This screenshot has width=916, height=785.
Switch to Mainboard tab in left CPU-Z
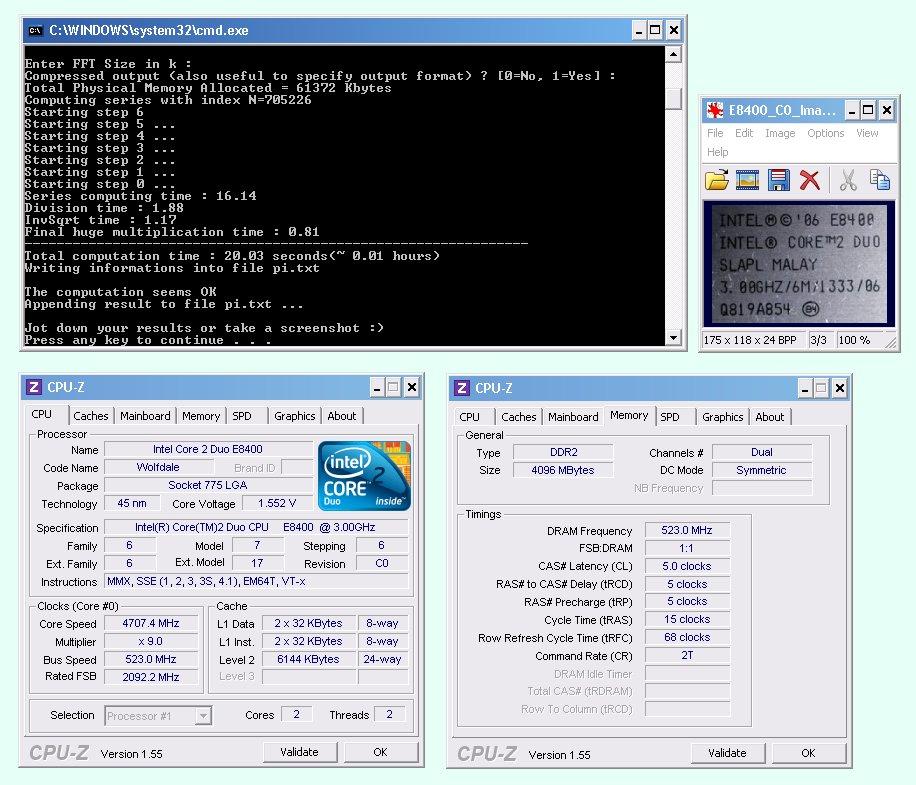145,416
